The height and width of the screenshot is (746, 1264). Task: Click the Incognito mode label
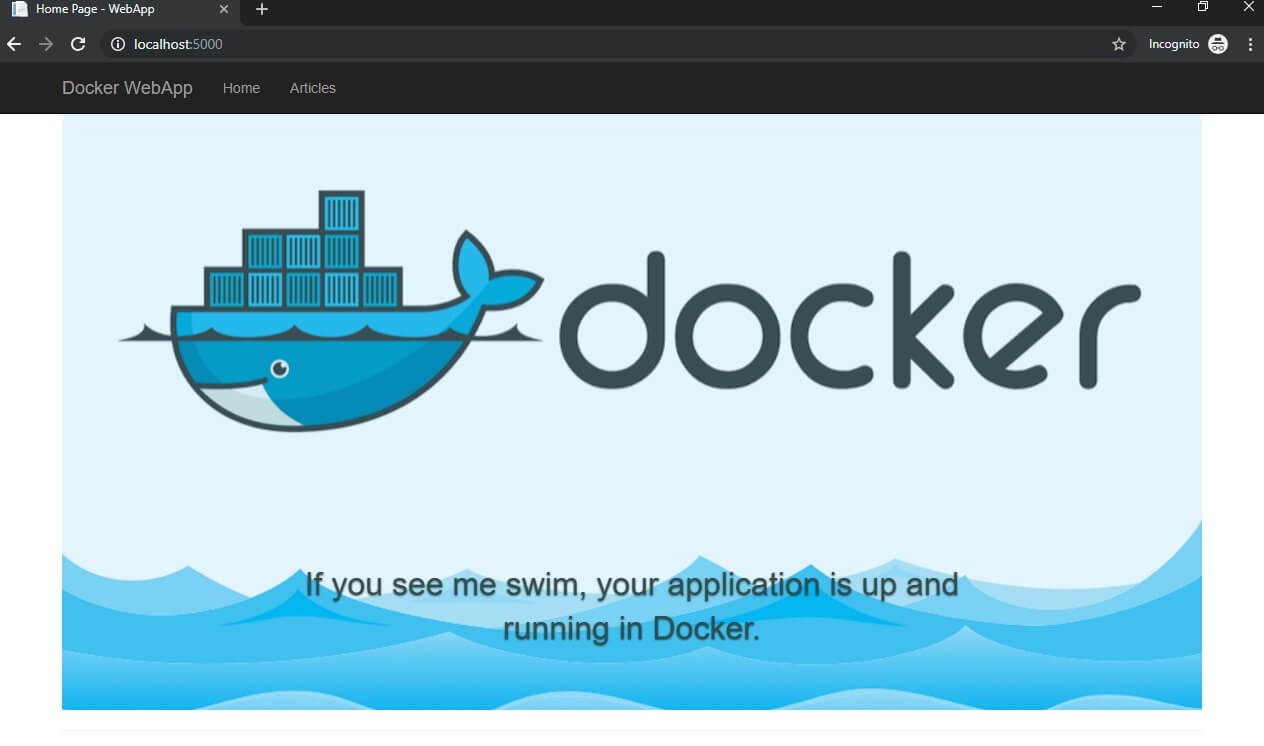click(x=1173, y=44)
